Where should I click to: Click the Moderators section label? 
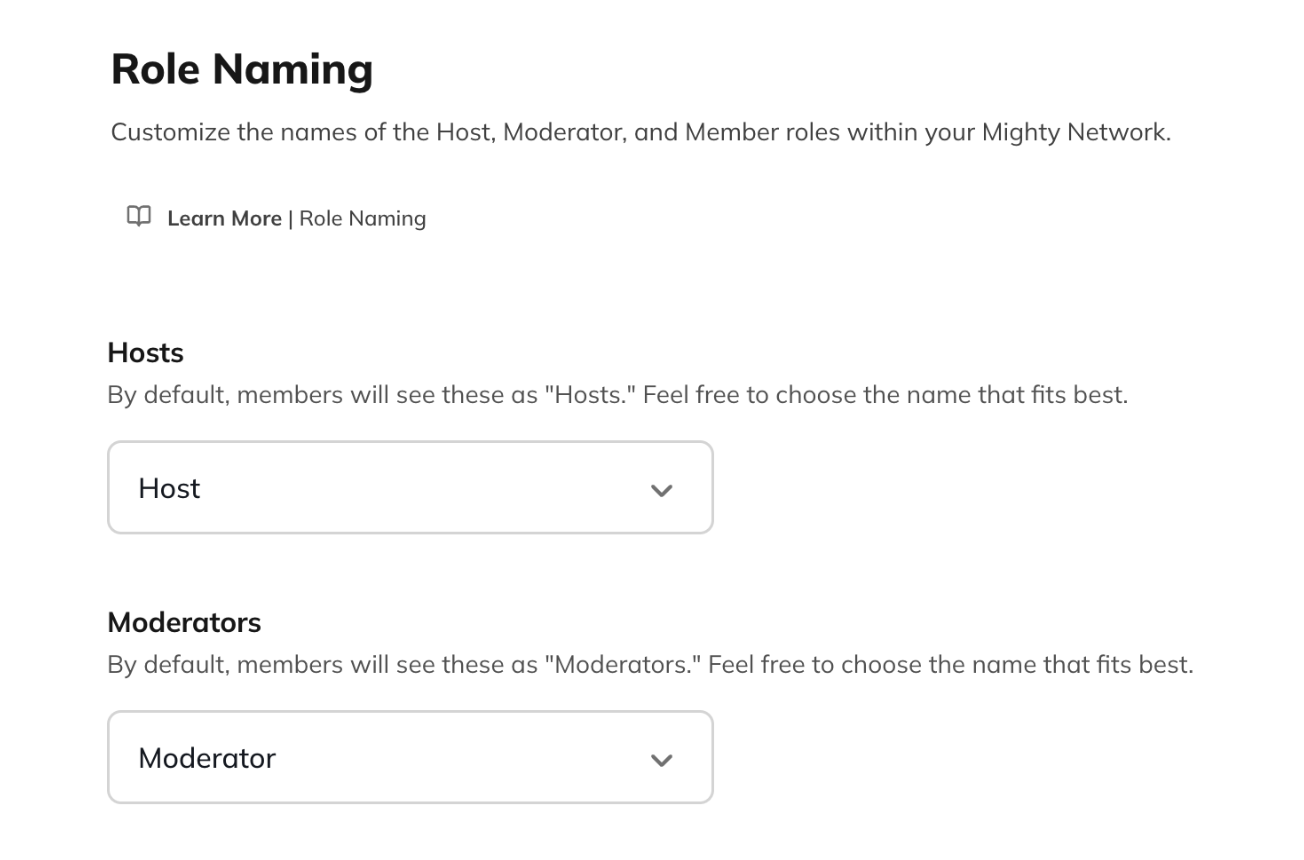[184, 623]
